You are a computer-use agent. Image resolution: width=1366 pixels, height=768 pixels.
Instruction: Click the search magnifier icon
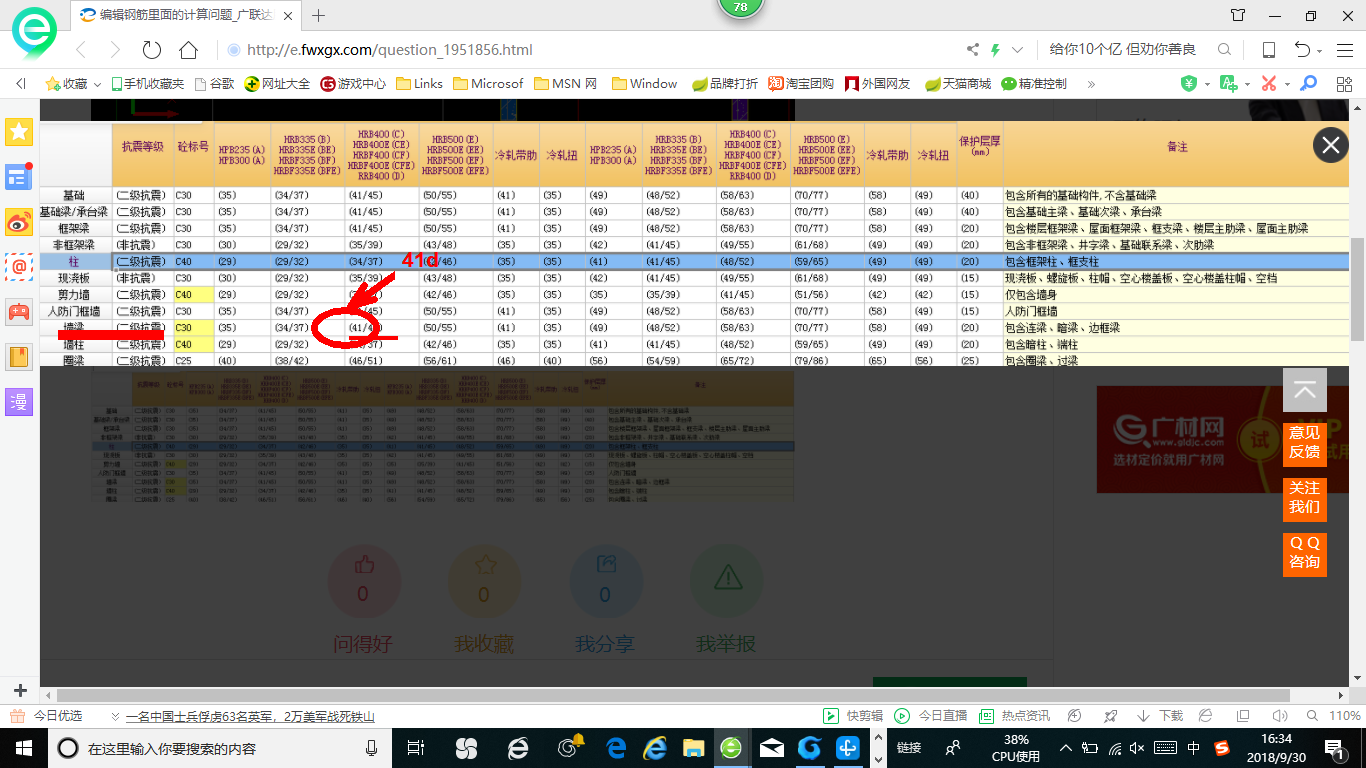[x=1224, y=50]
